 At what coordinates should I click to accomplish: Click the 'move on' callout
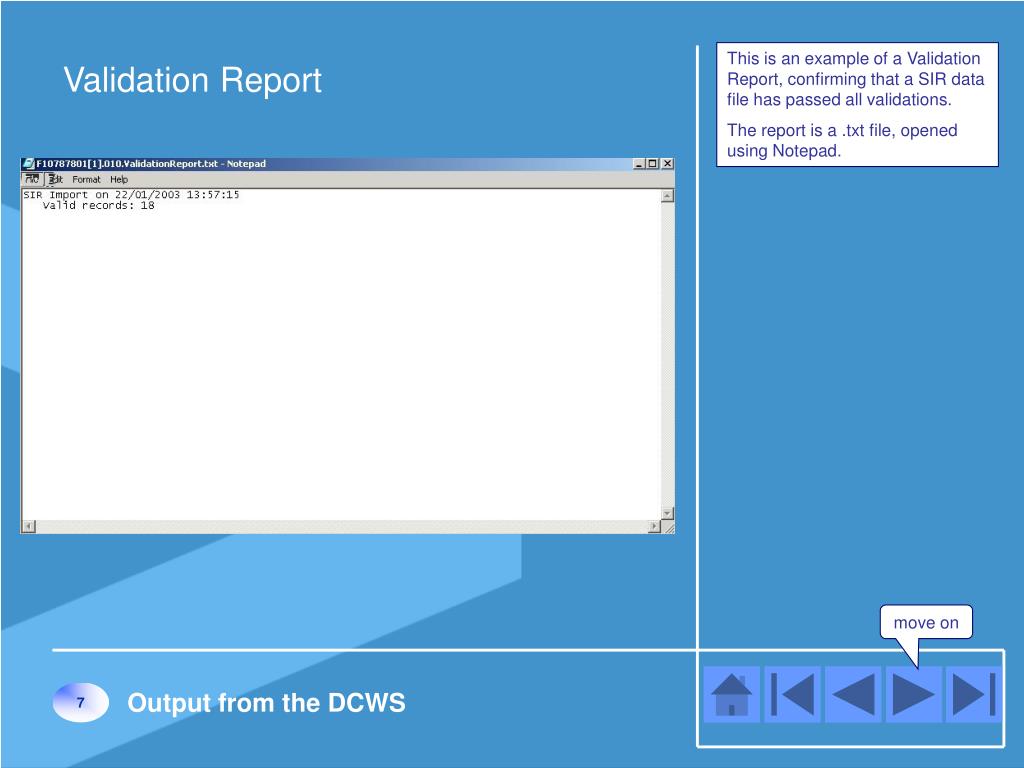(926, 622)
